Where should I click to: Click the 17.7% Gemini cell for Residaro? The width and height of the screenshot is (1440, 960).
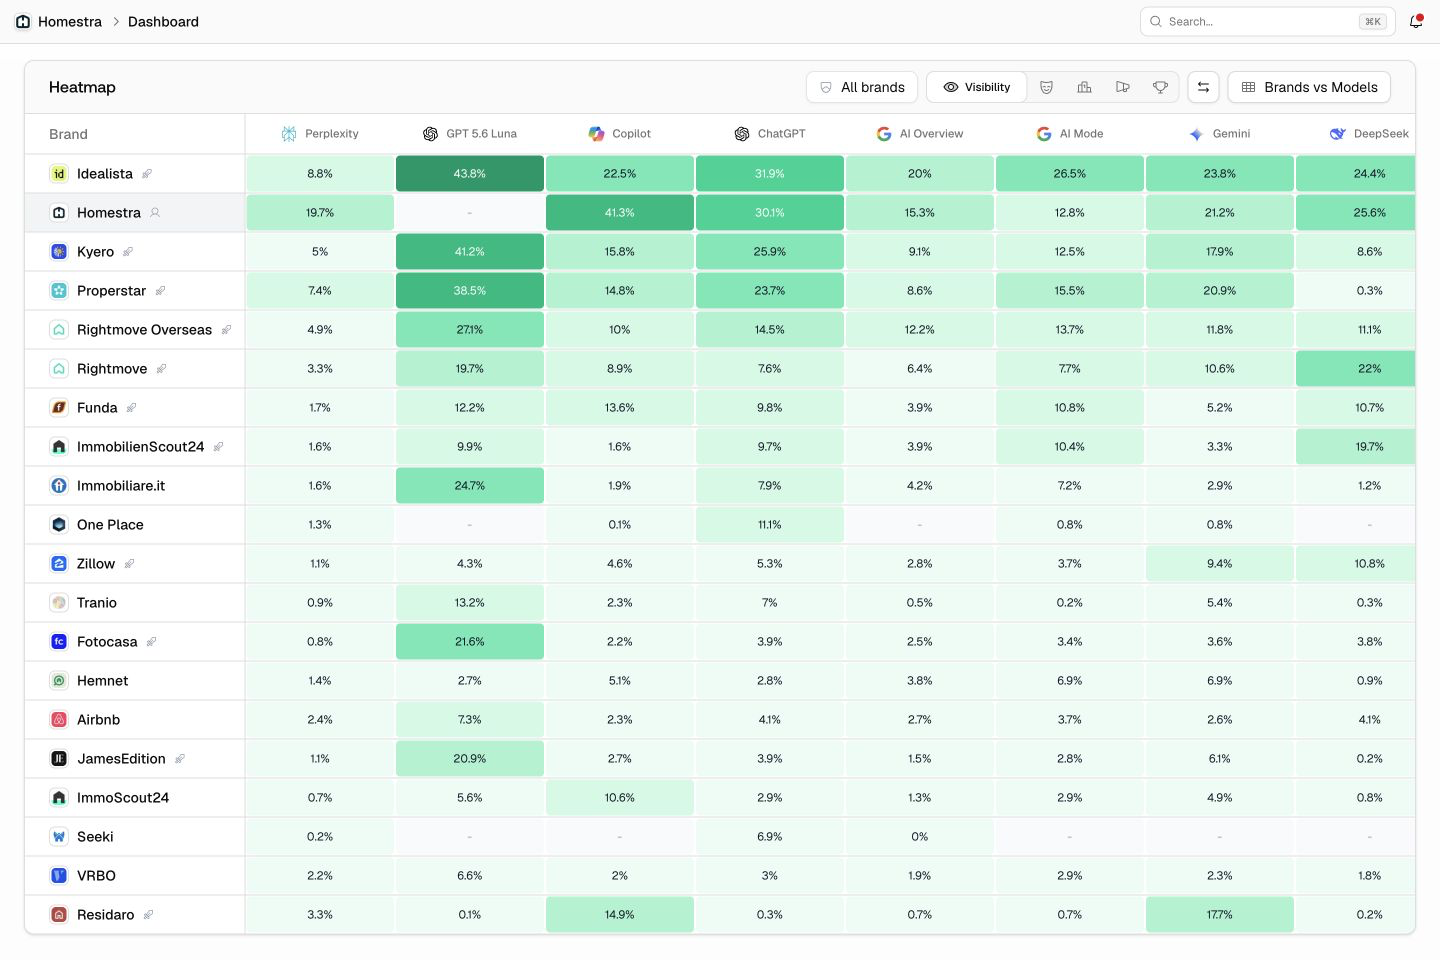point(1220,915)
